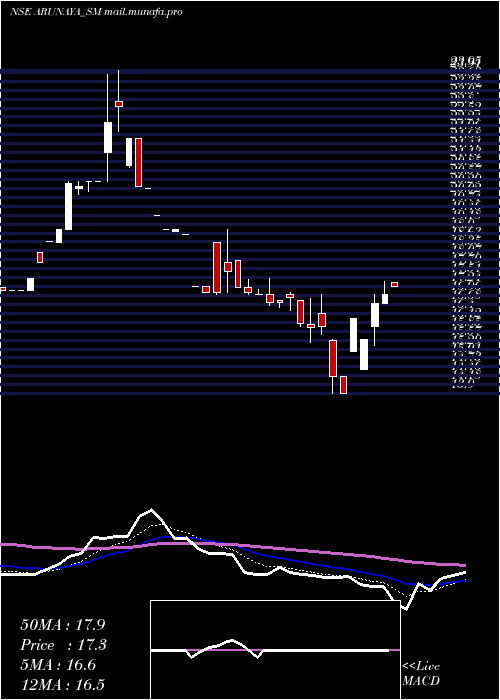
Task: Click the <<Live MACD label
Action: click(x=421, y=673)
